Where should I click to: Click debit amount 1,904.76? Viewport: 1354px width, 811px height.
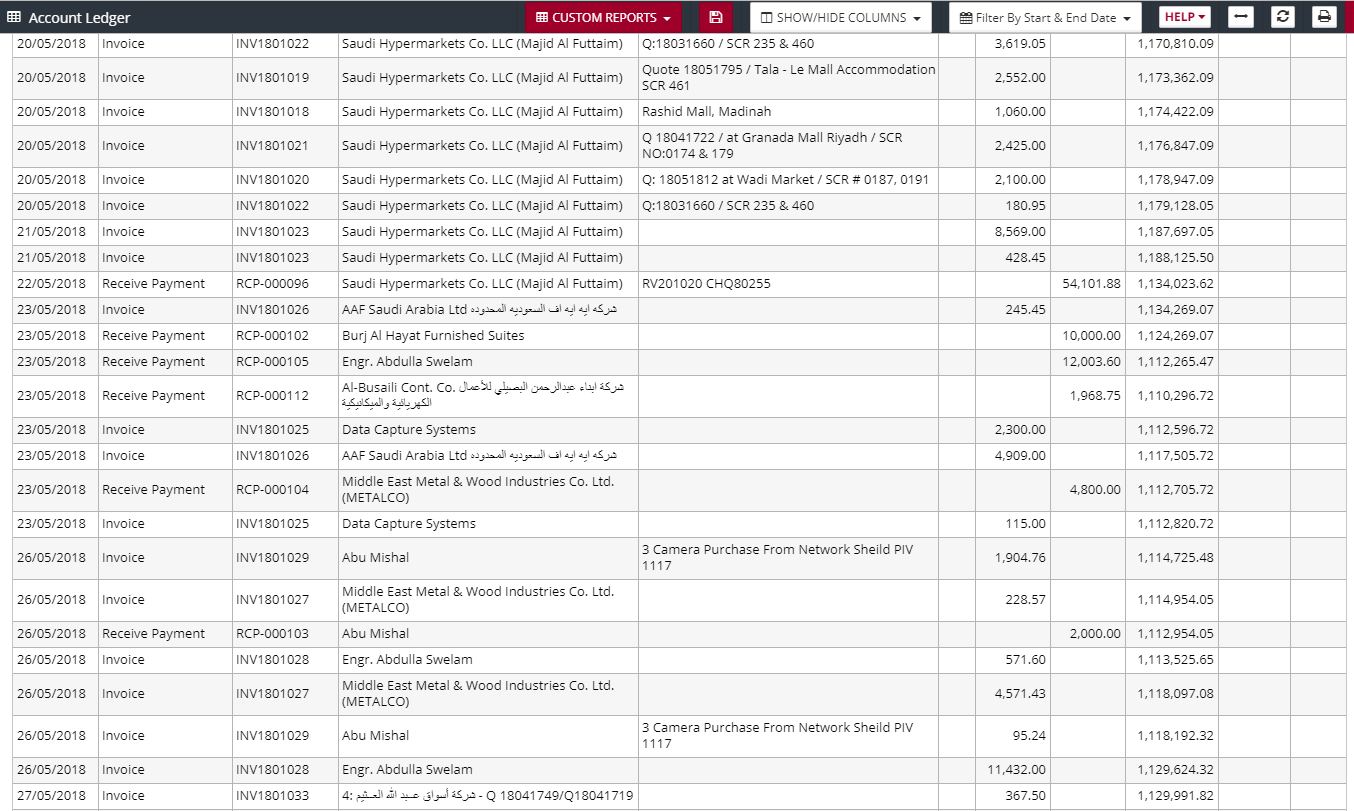(1020, 558)
